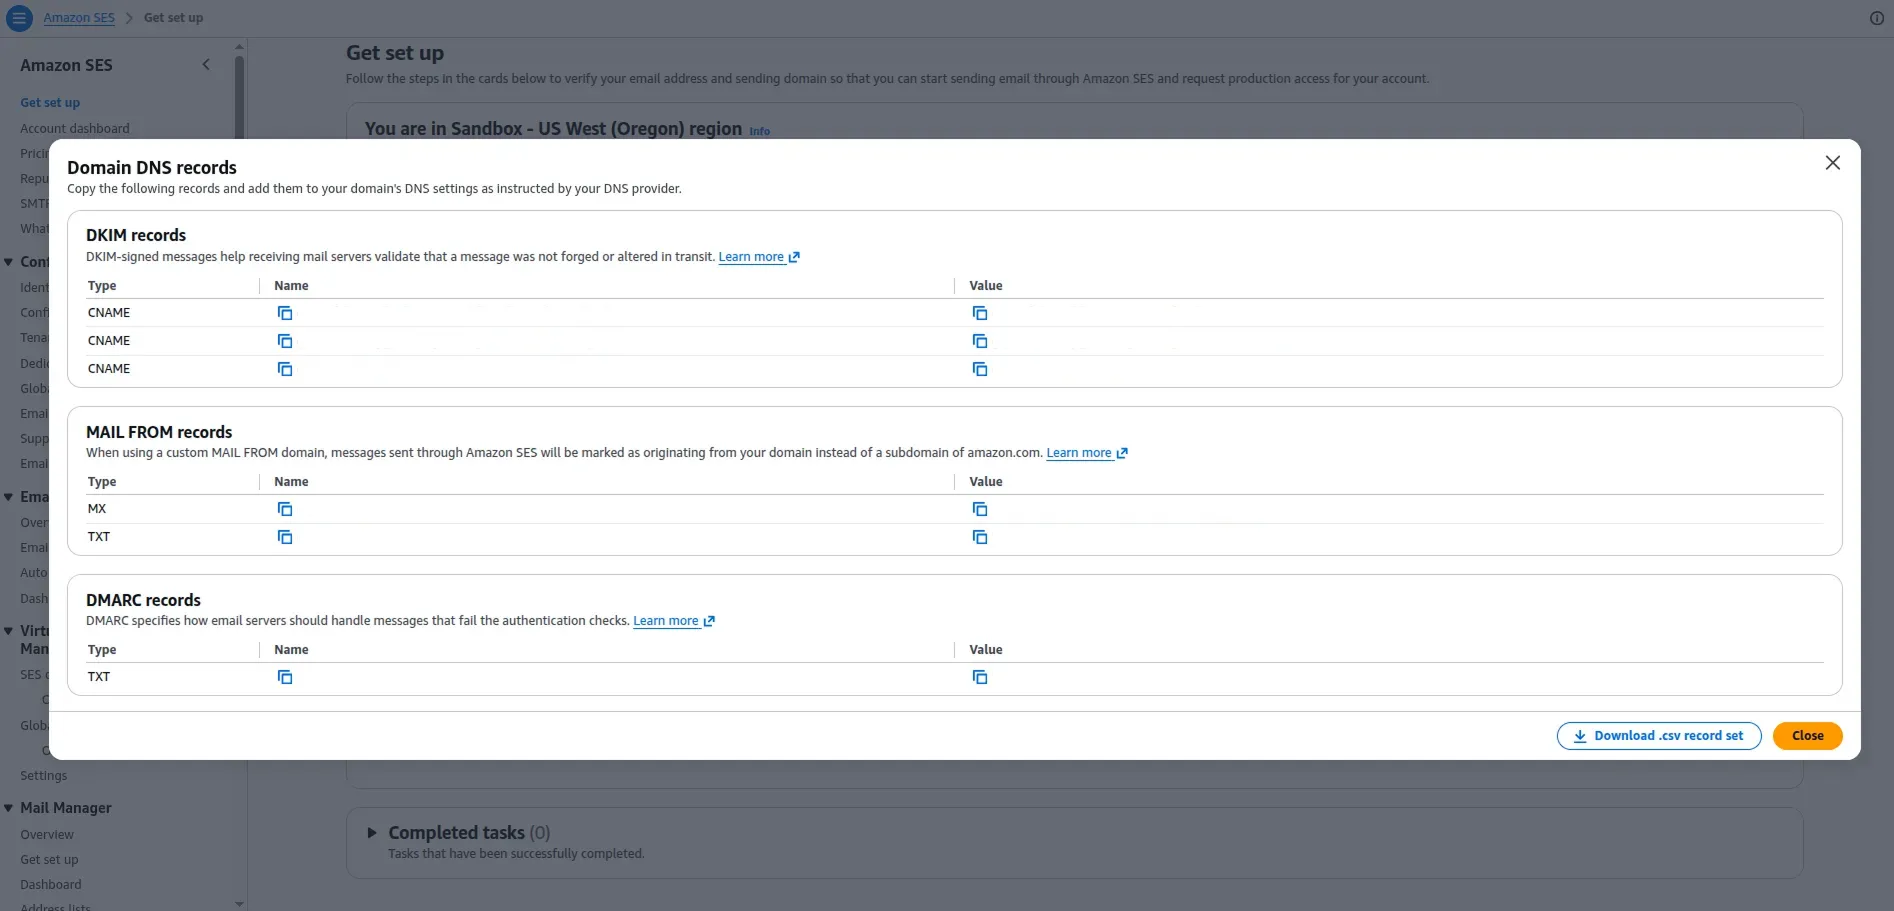Open Settings in the sidebar
This screenshot has height=911, width=1894.
coord(43,775)
